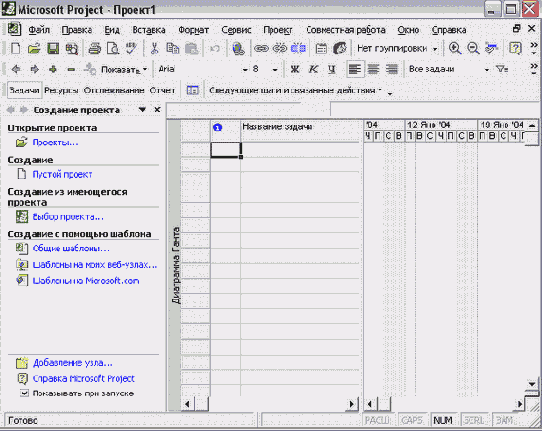Toggle bold Ж formatting
The width and height of the screenshot is (542, 431).
[x=295, y=69]
